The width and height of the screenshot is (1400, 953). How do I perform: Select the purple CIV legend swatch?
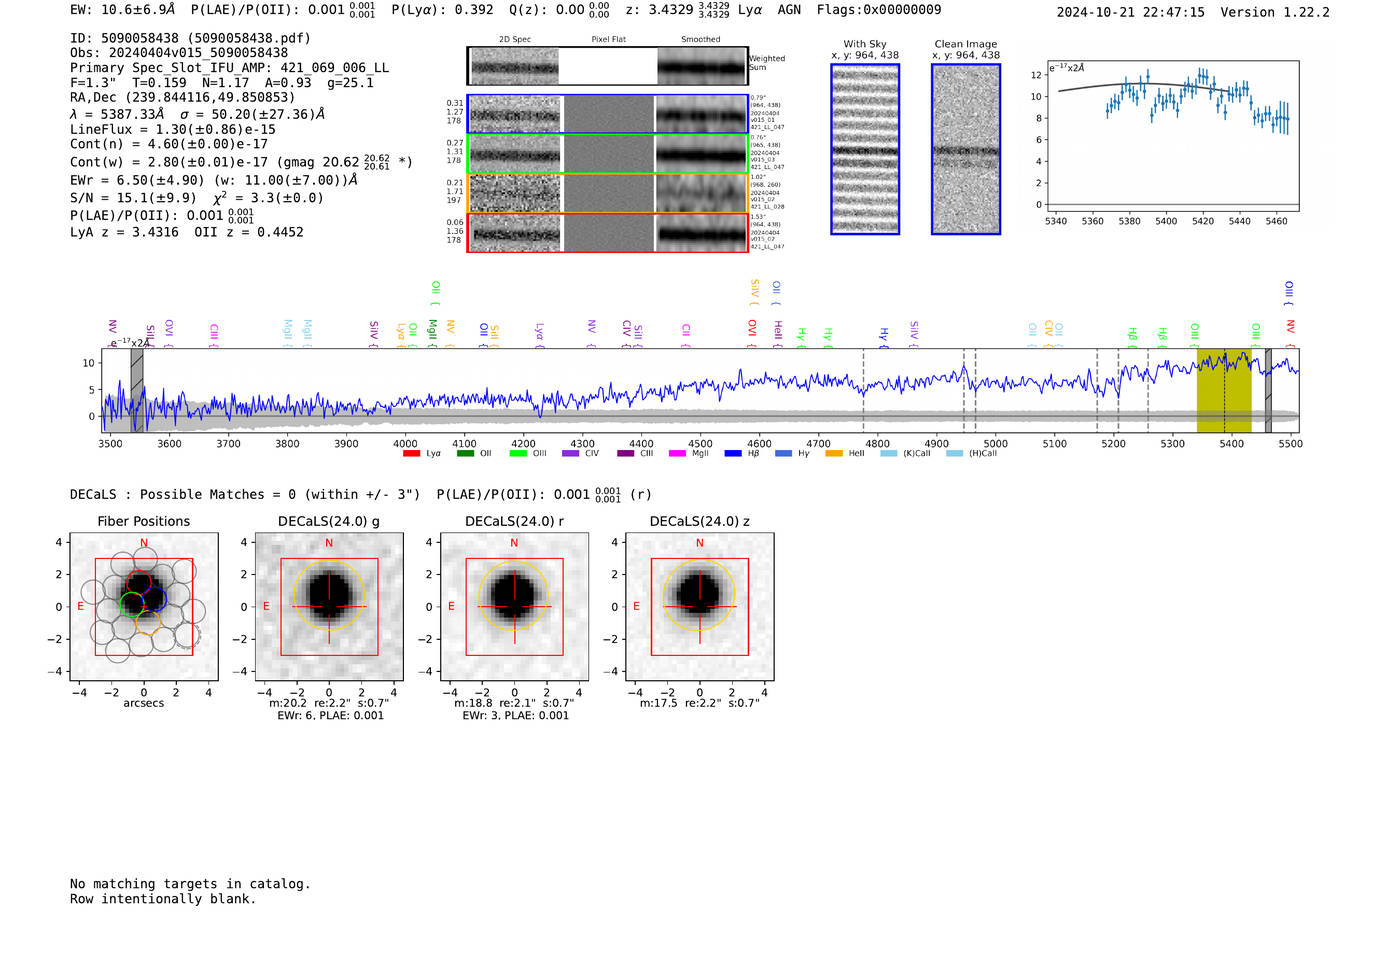571,454
